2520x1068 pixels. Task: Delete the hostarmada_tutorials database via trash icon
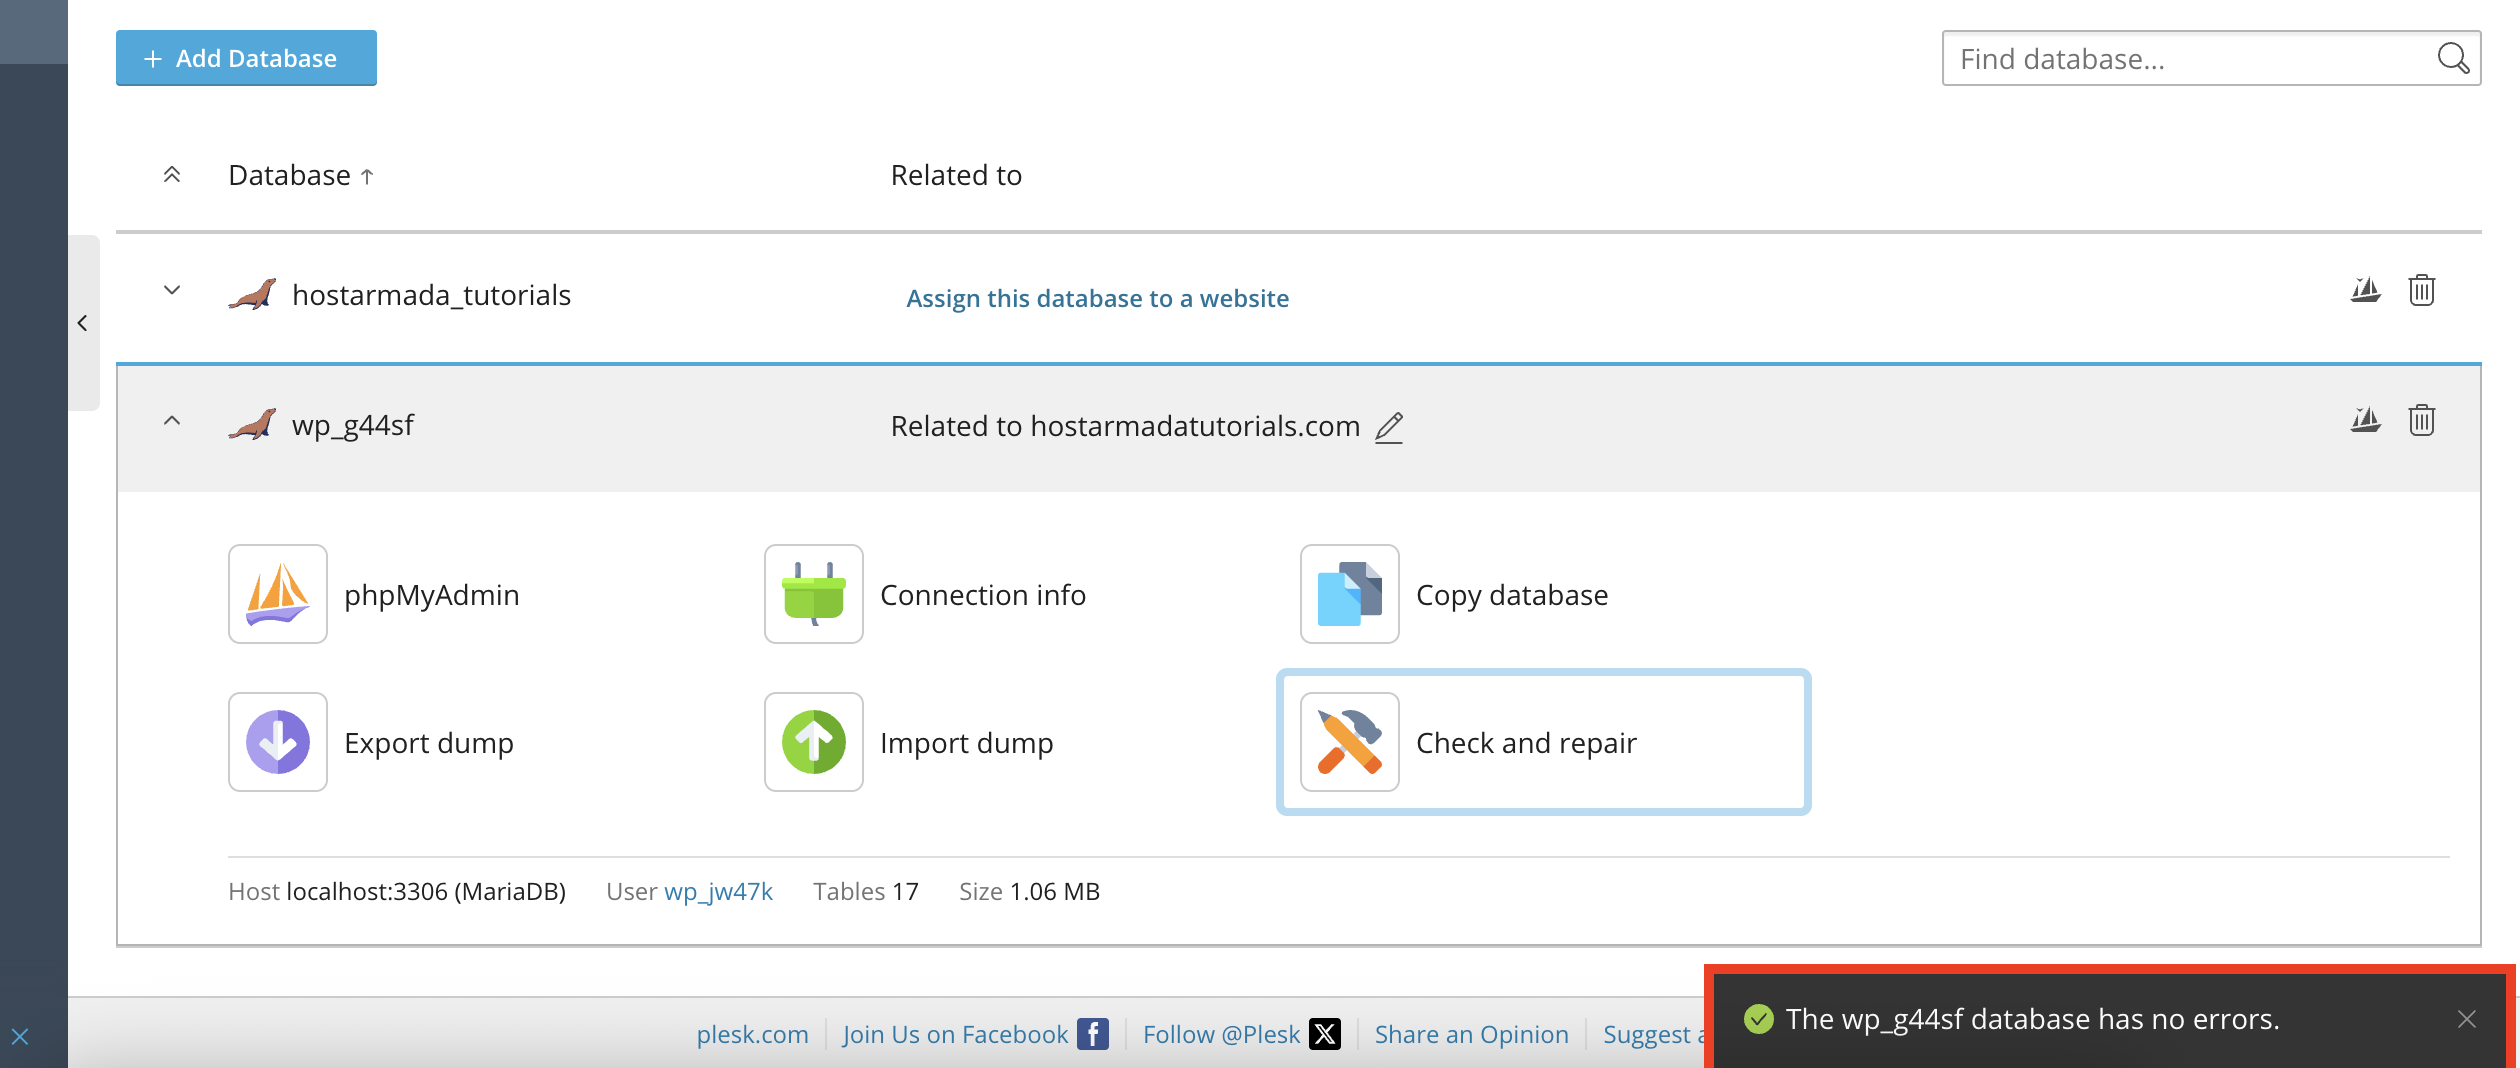click(2421, 291)
